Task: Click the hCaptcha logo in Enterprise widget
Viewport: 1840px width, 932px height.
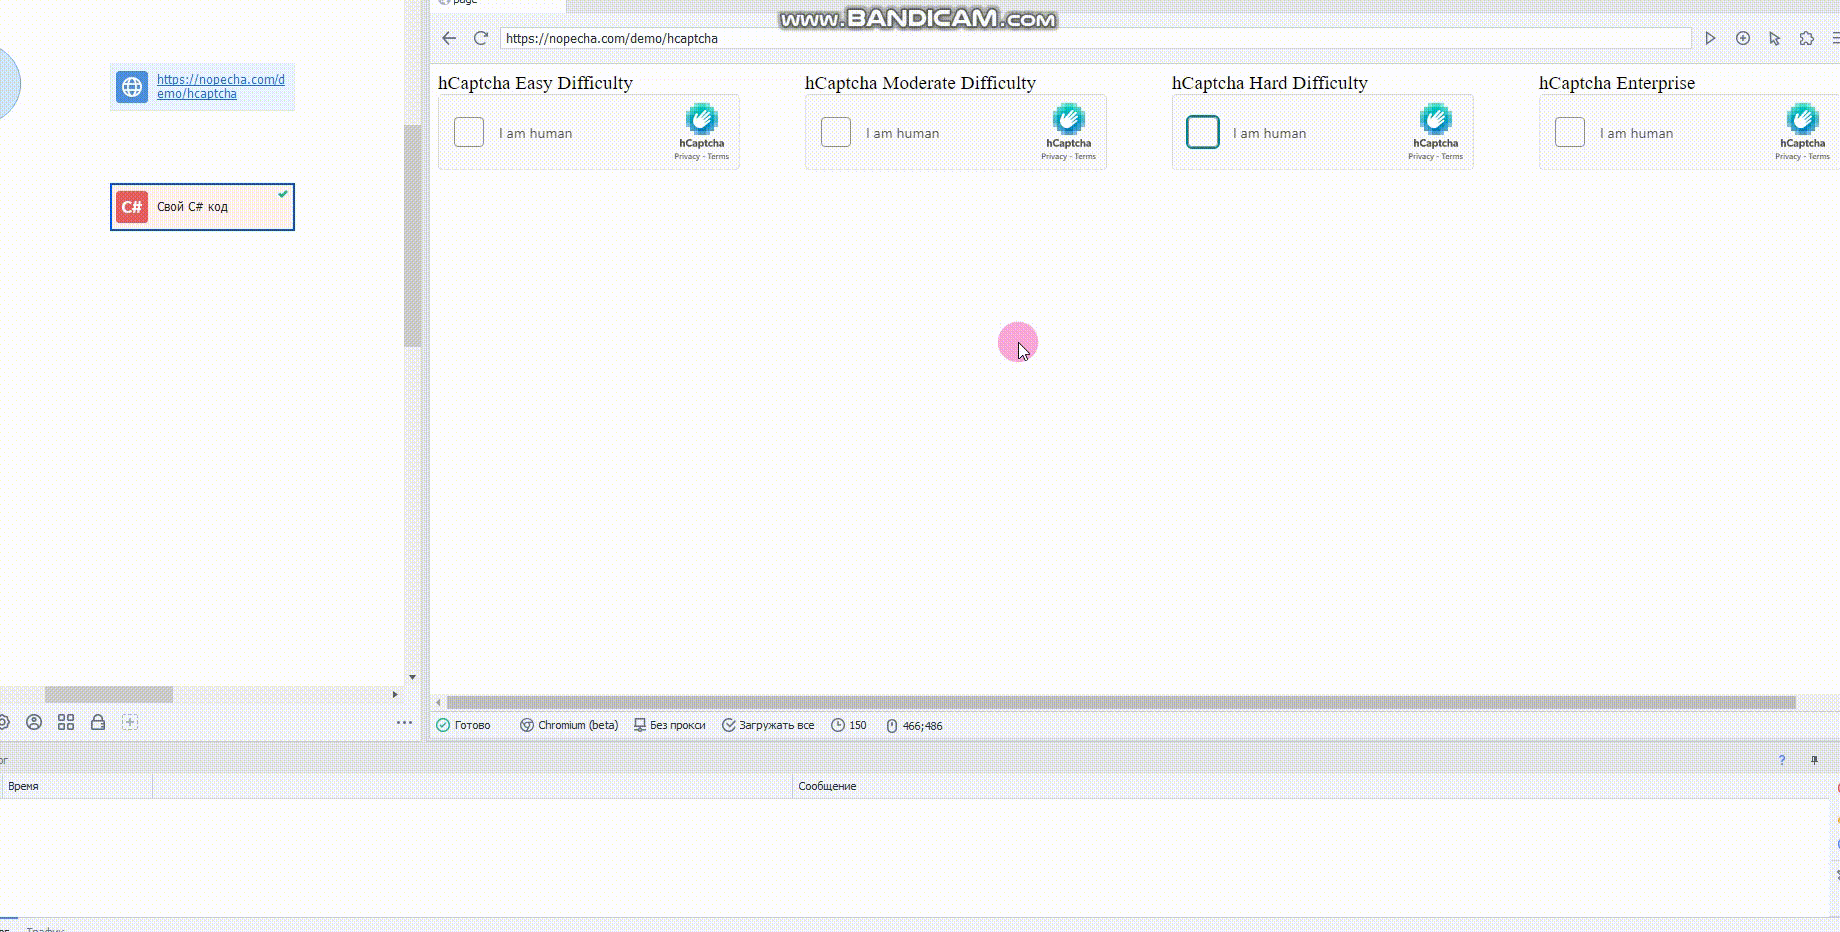Action: tap(1803, 119)
